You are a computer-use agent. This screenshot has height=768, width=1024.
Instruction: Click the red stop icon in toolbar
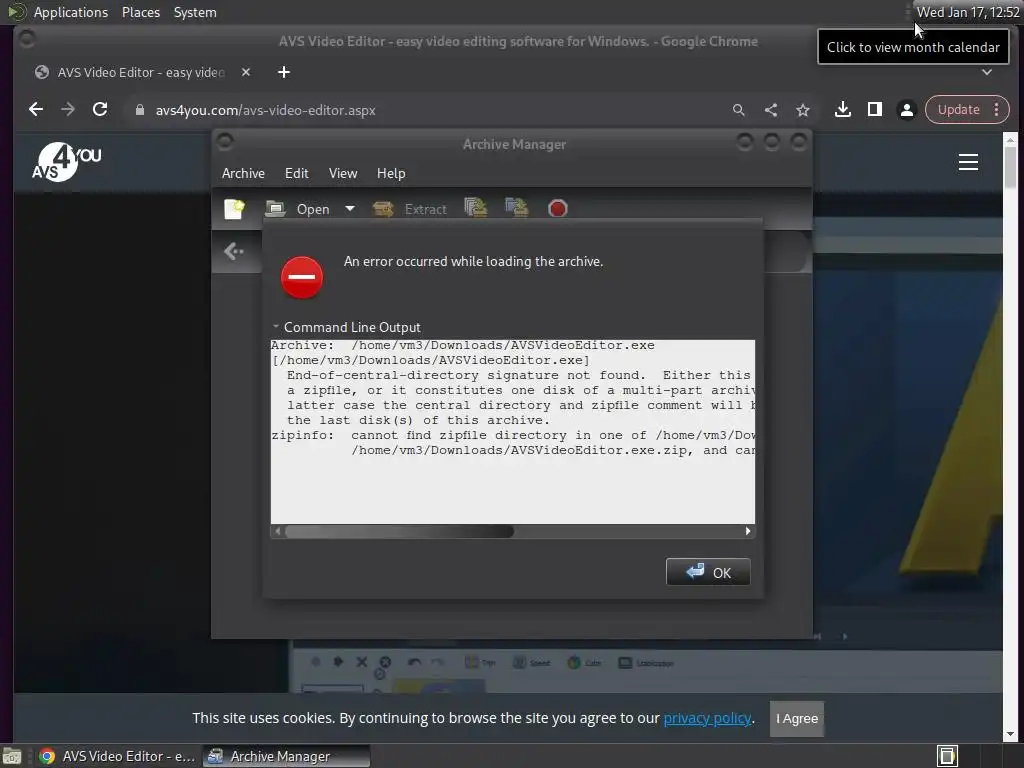pyautogui.click(x=558, y=209)
